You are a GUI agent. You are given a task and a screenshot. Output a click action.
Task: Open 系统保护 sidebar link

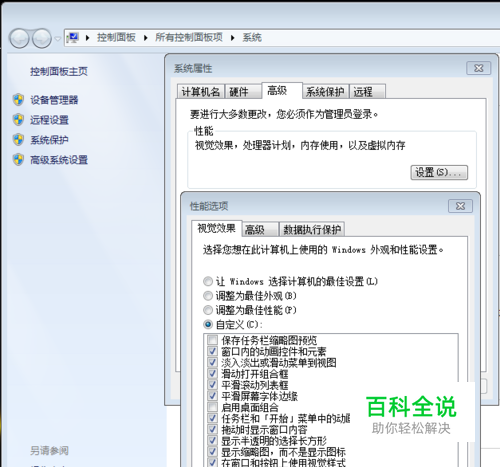(49, 140)
